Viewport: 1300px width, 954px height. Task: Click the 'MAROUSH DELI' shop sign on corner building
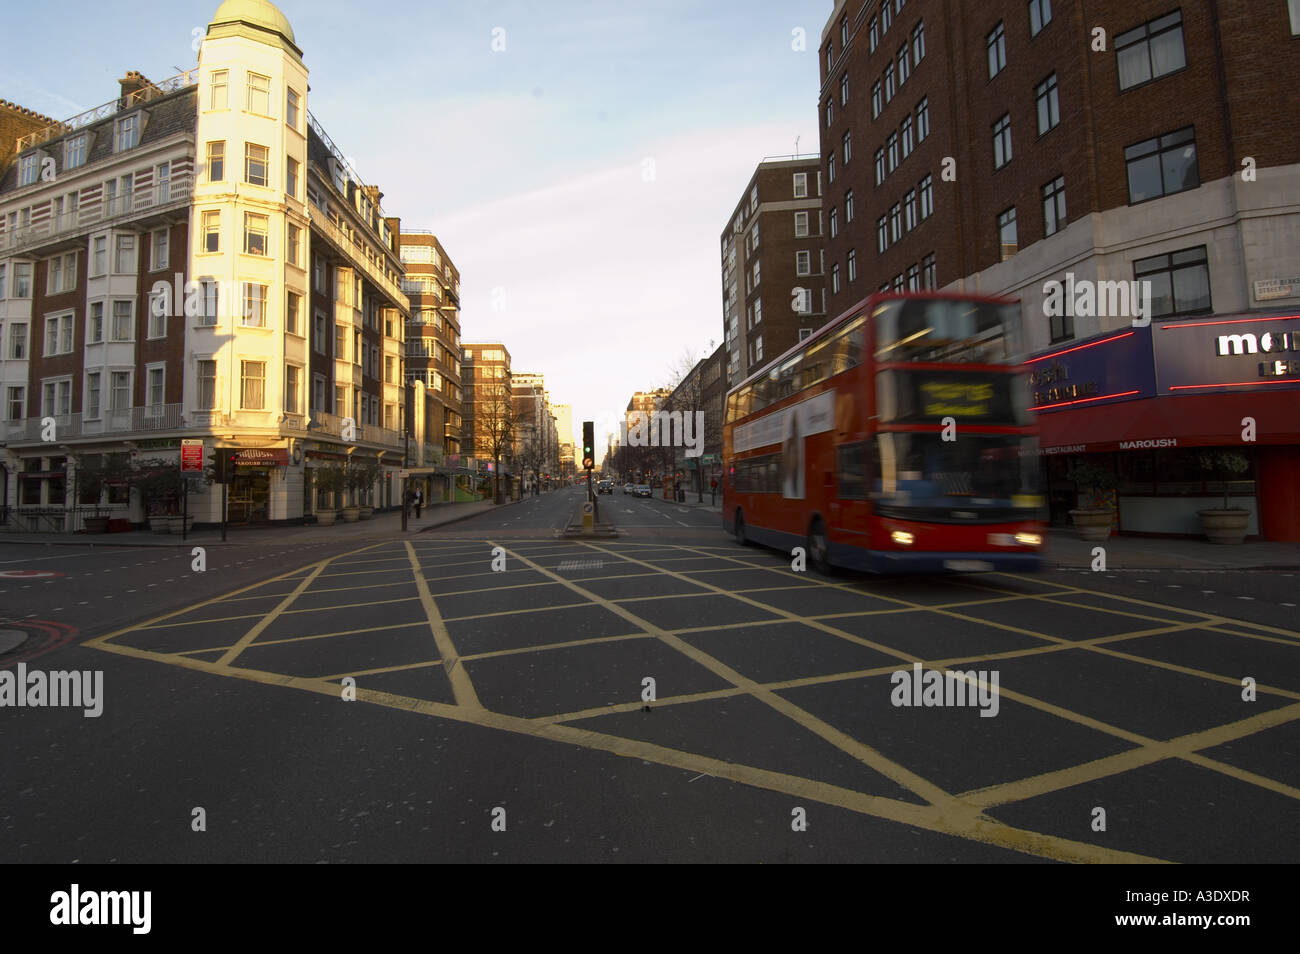click(262, 457)
